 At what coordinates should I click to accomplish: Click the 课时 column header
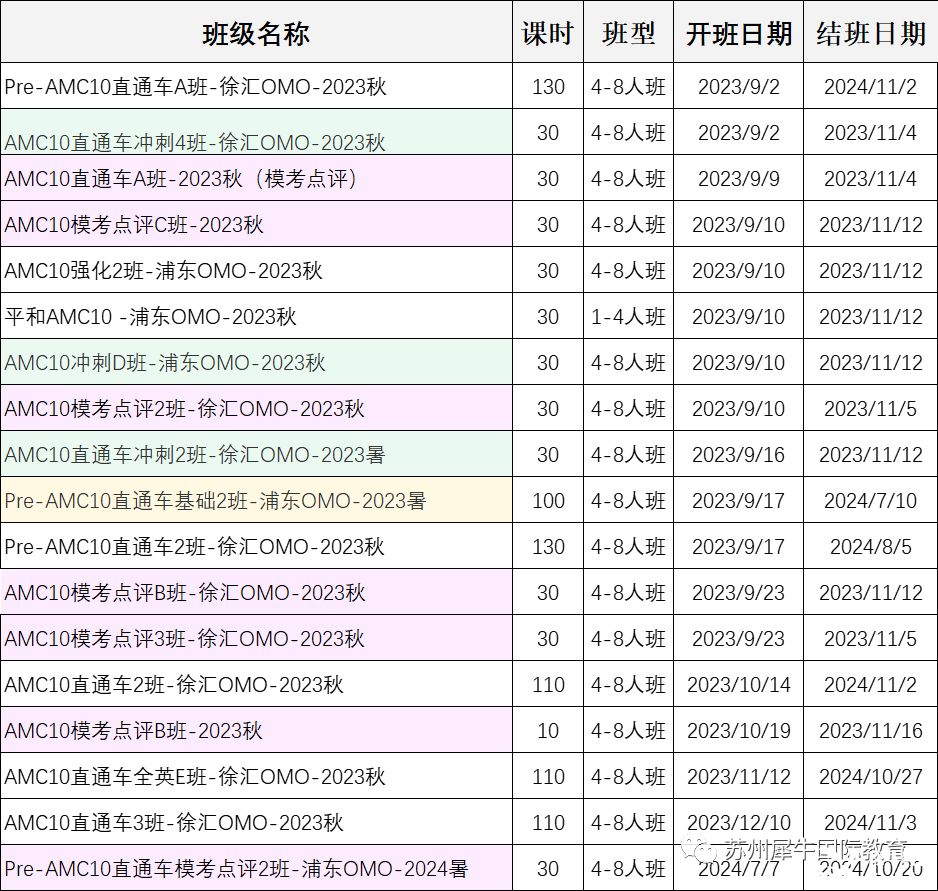(x=548, y=34)
